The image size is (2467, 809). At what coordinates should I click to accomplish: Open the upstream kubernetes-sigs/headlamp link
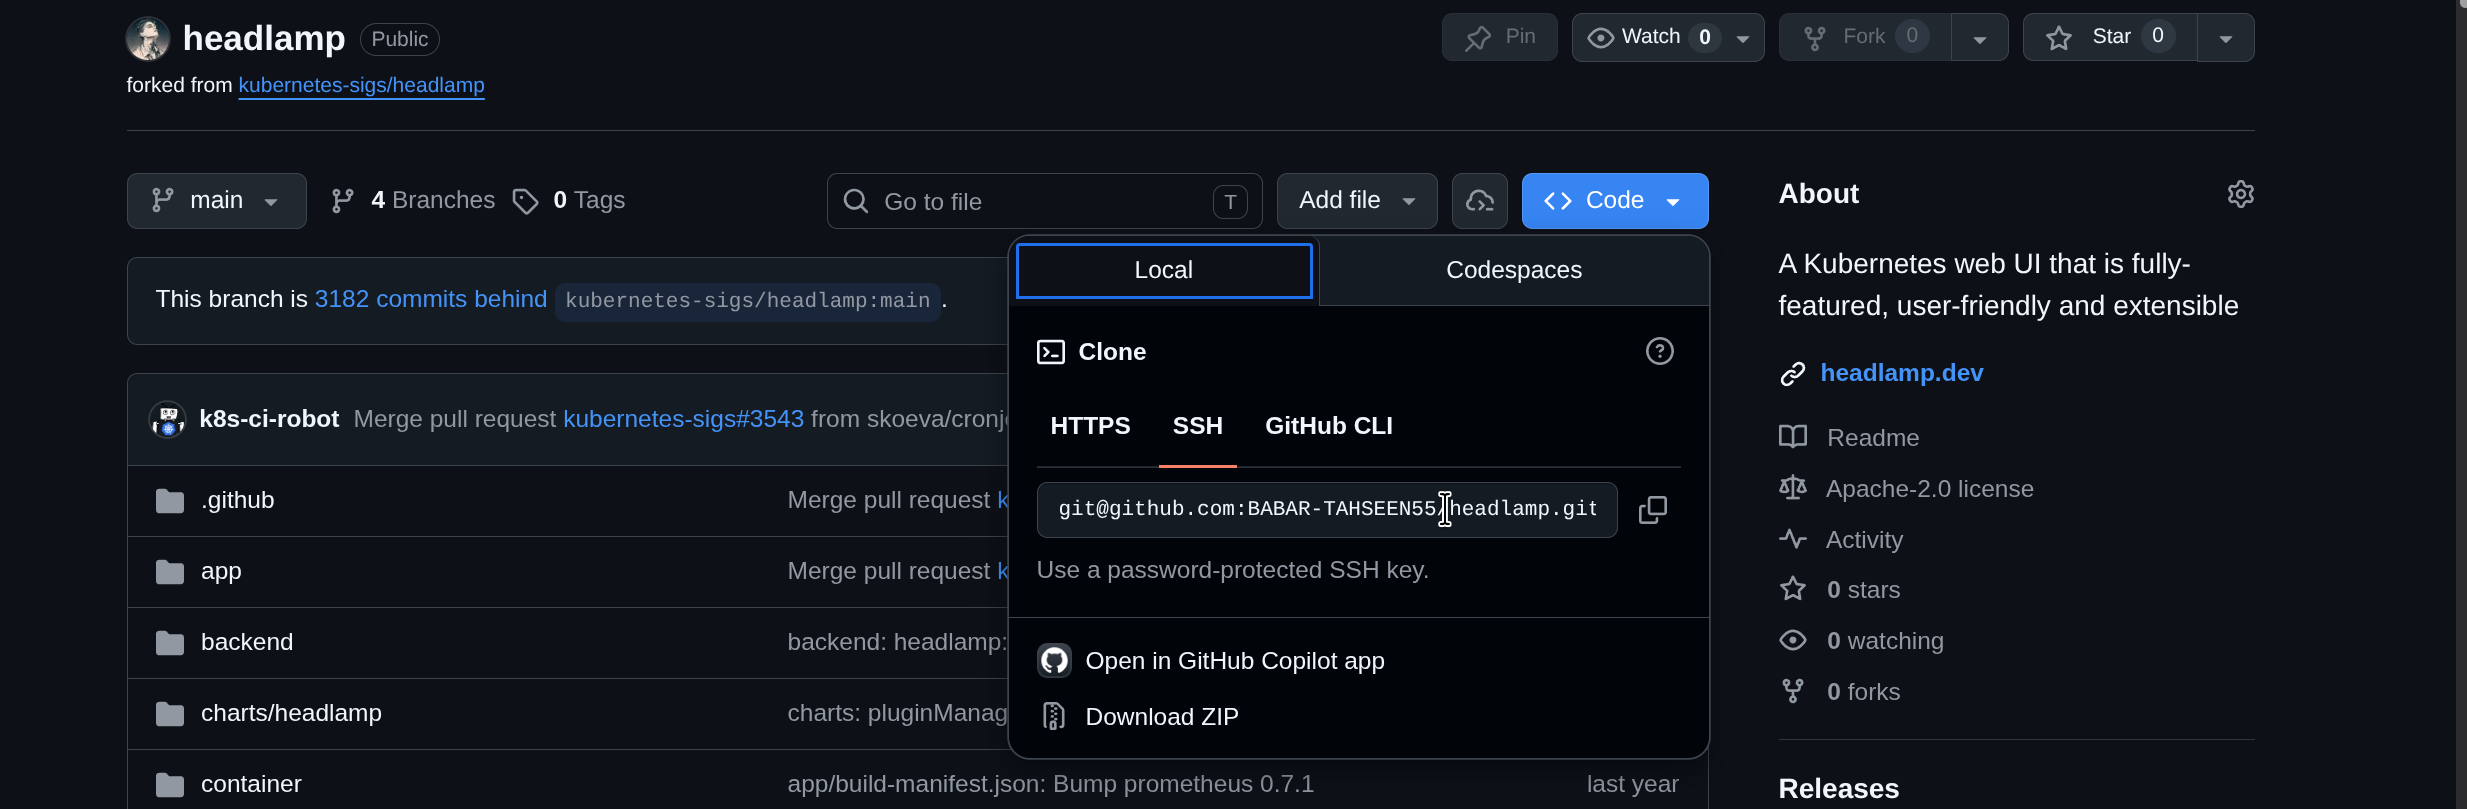pyautogui.click(x=361, y=85)
